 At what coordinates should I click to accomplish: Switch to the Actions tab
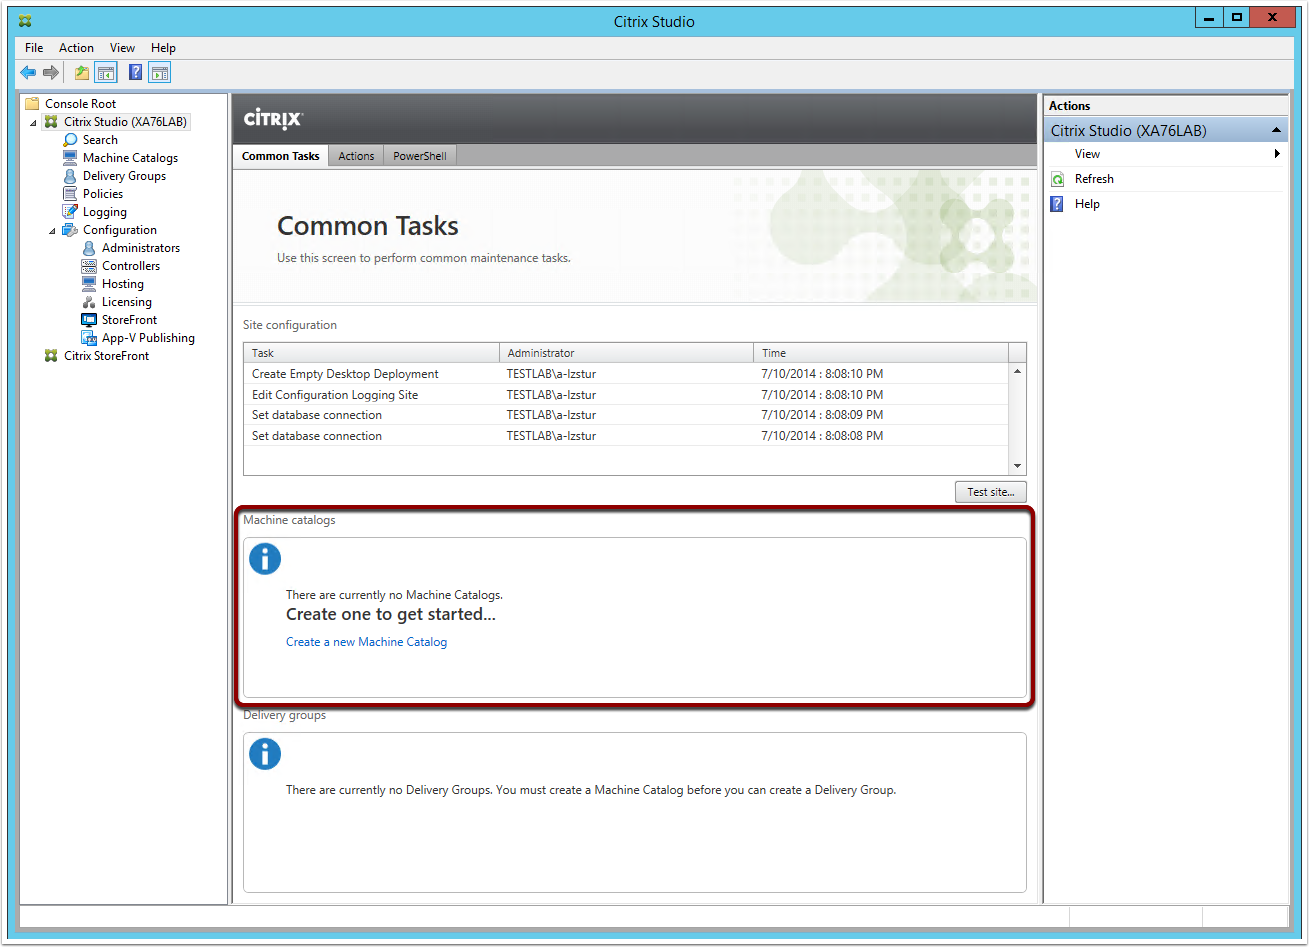point(356,156)
